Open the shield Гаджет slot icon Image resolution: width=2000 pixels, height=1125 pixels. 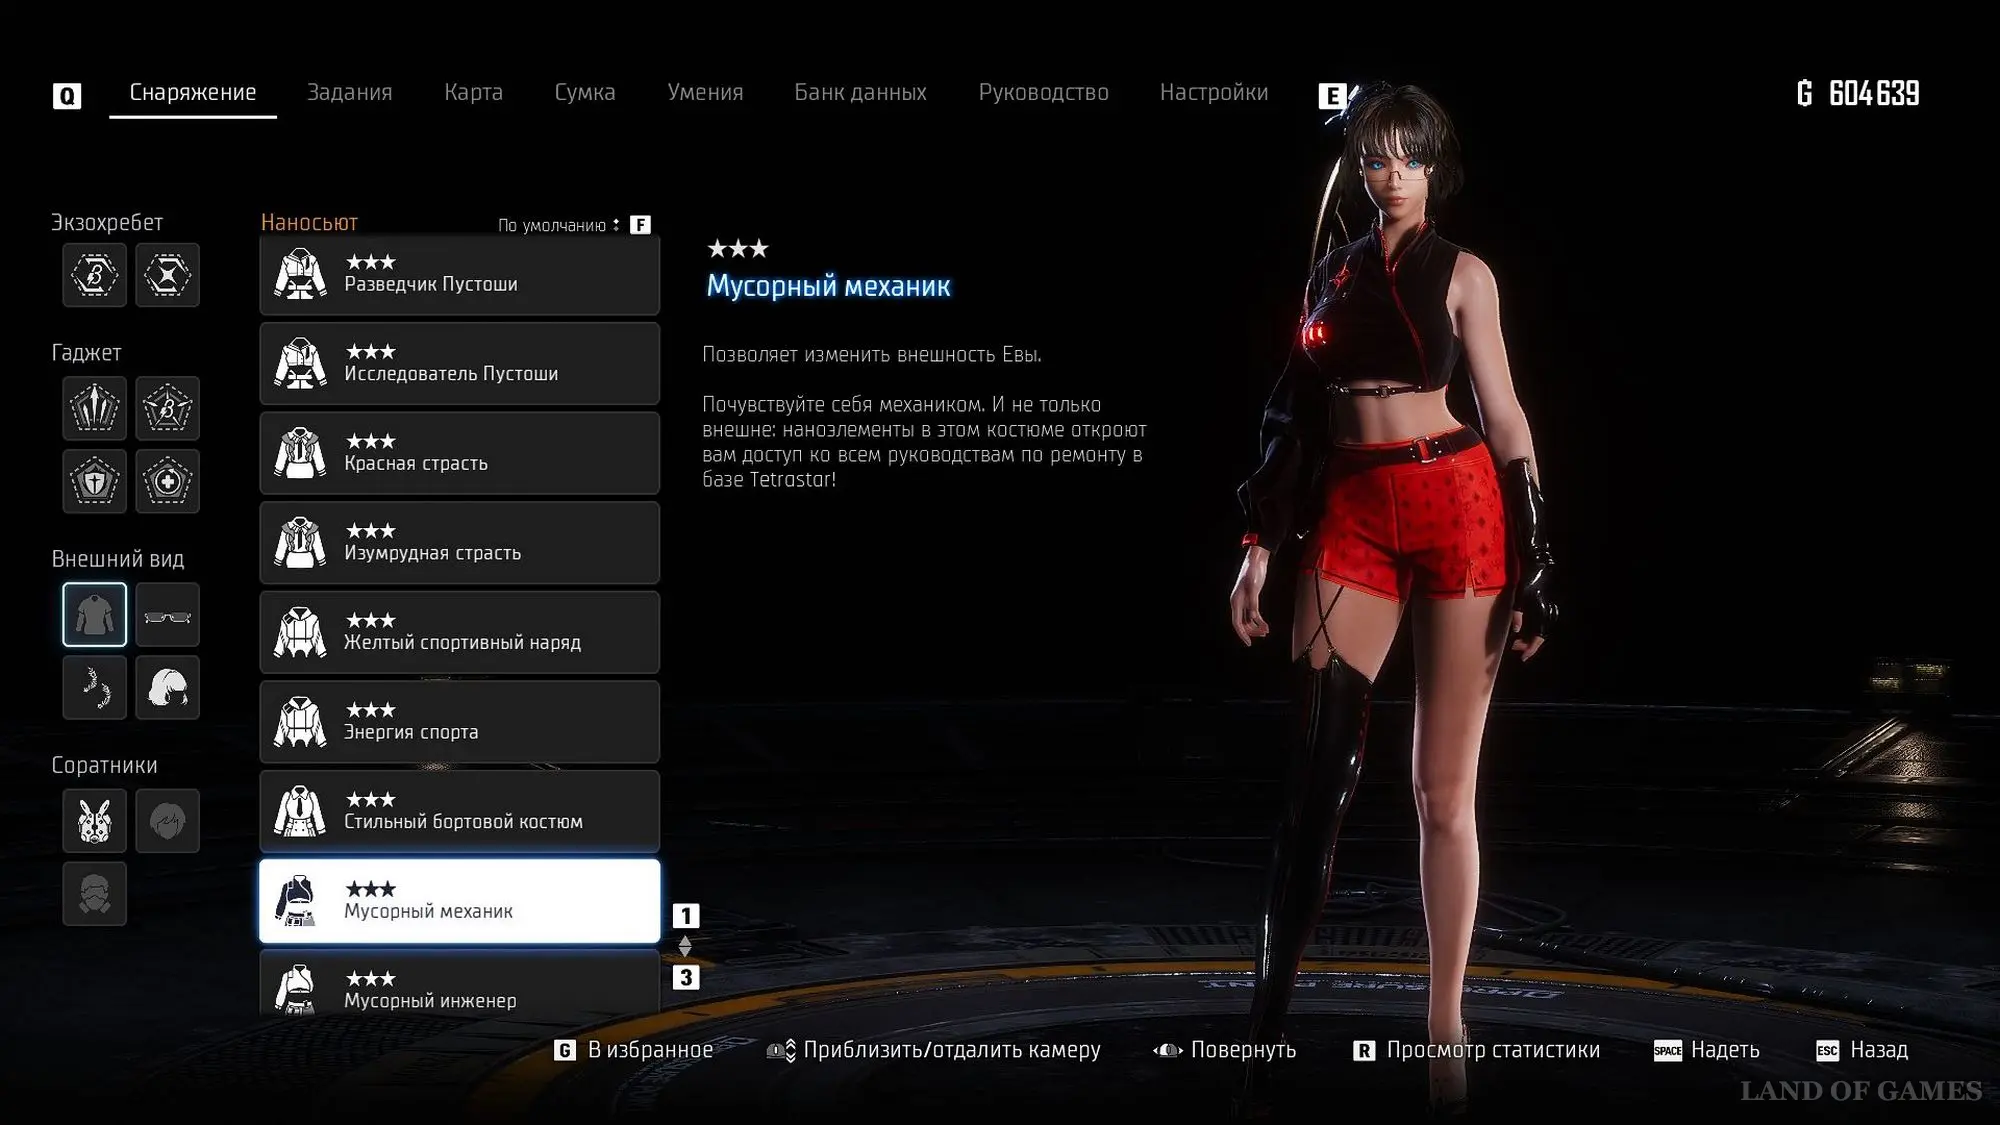[x=95, y=481]
